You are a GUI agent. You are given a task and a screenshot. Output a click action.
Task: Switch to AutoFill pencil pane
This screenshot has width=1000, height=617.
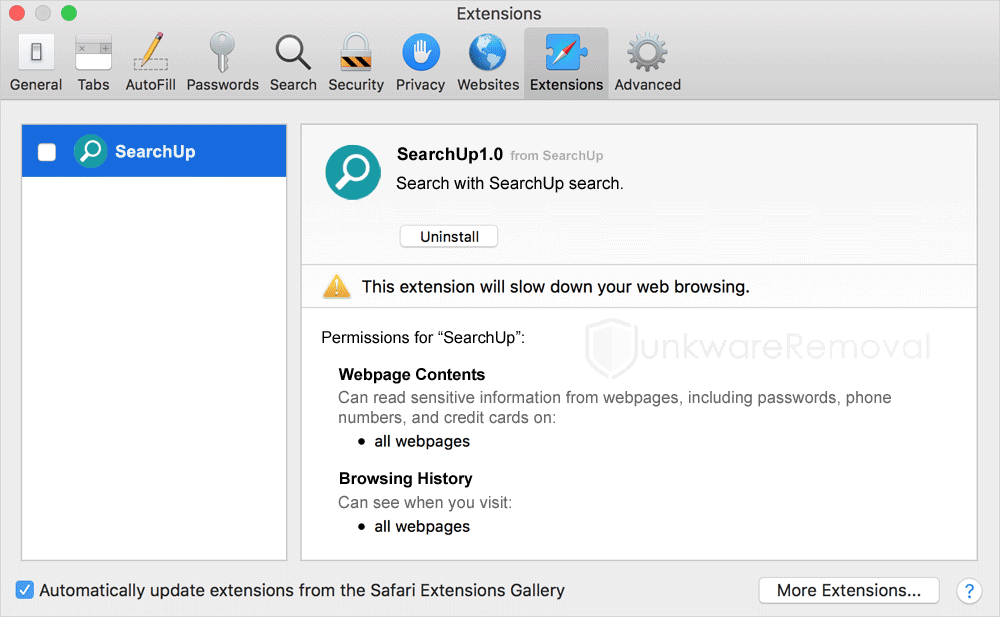[x=151, y=63]
